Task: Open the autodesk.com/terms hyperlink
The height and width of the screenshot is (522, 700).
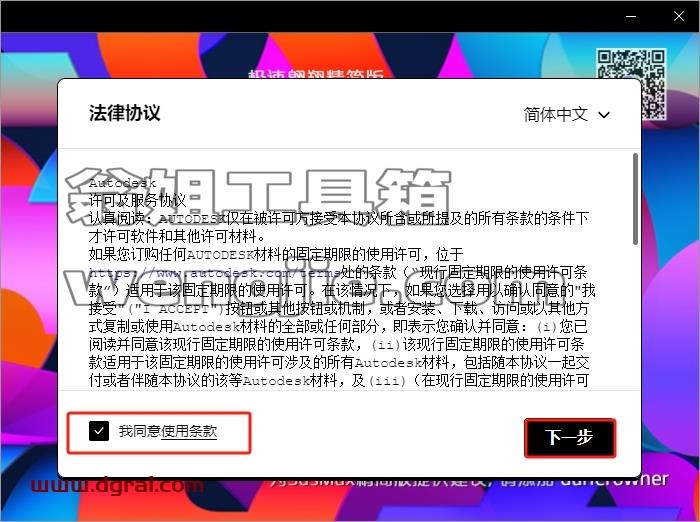Action: [x=215, y=272]
